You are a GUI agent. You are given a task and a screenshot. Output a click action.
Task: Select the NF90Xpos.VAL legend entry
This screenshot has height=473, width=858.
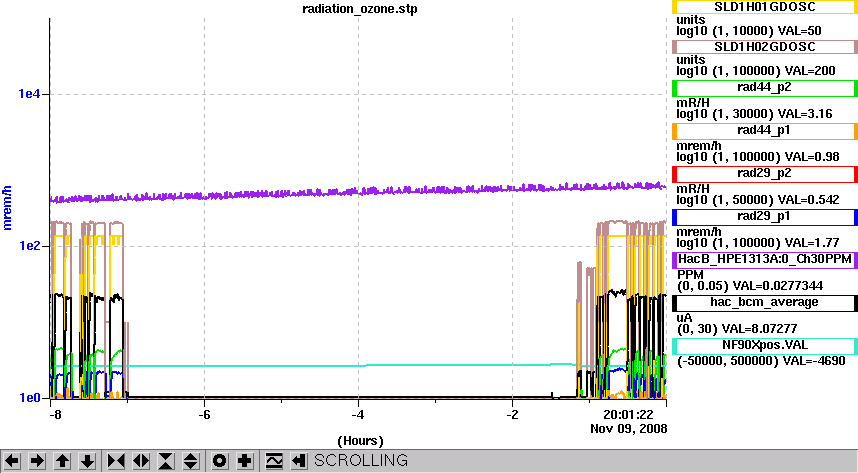tap(764, 346)
